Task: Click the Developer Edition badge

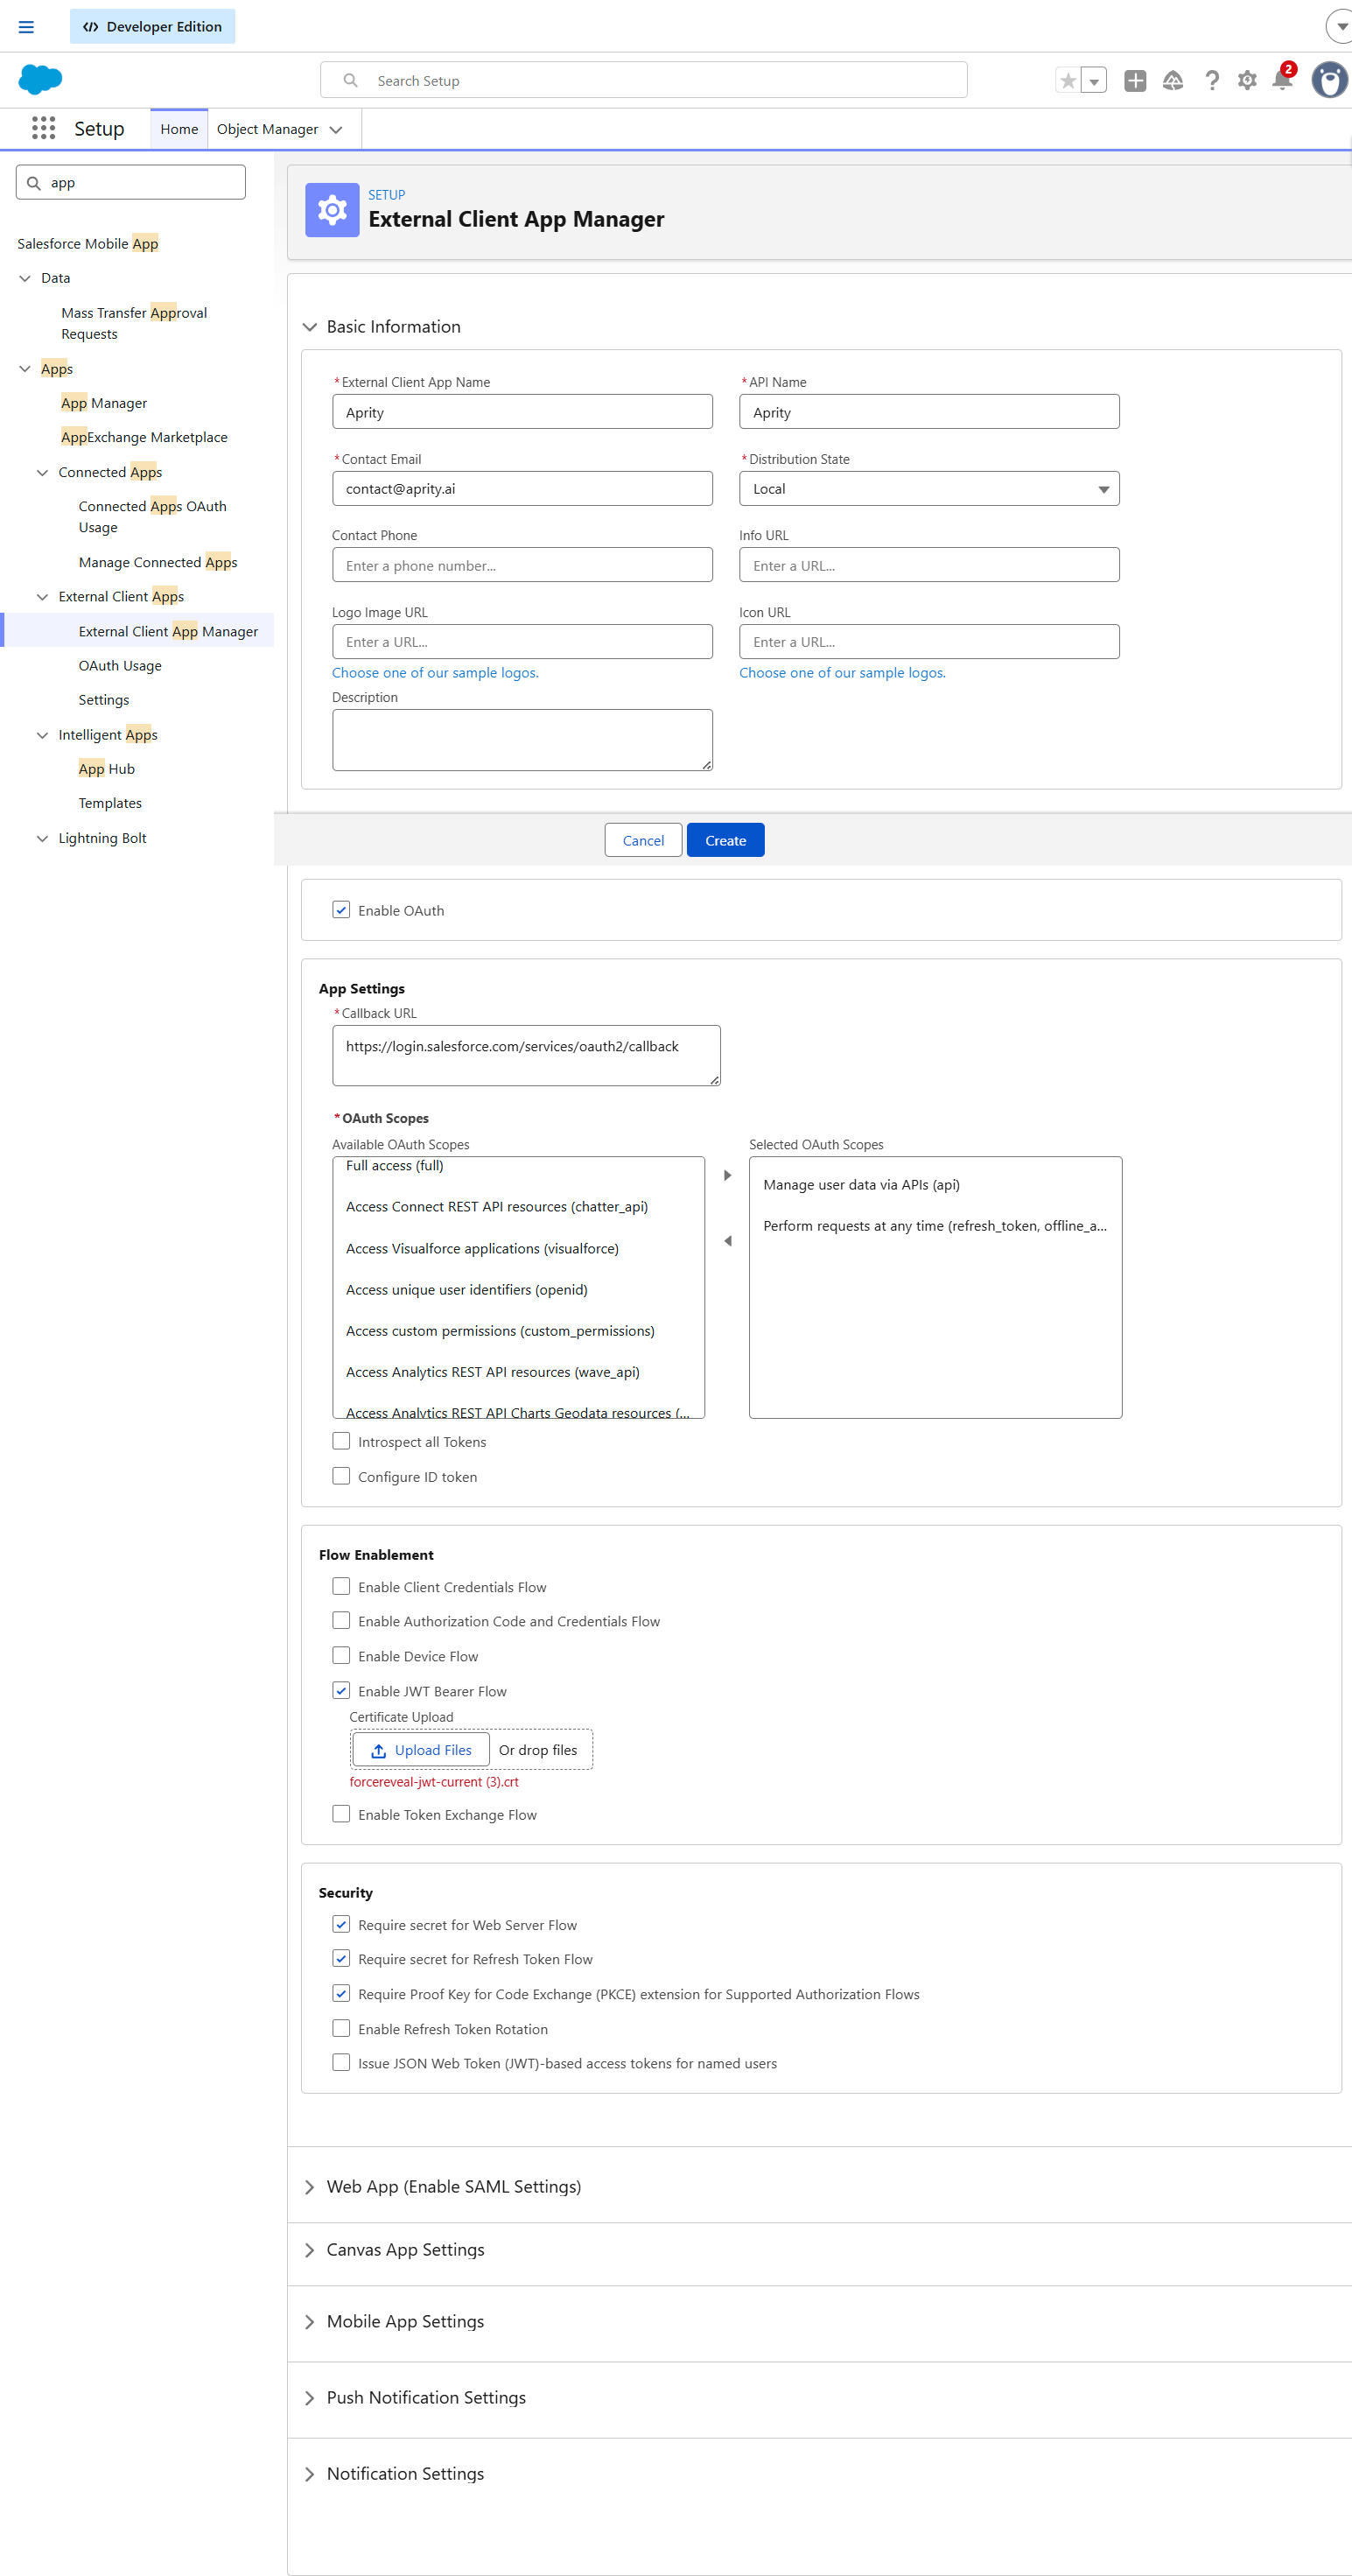Action: coord(152,27)
